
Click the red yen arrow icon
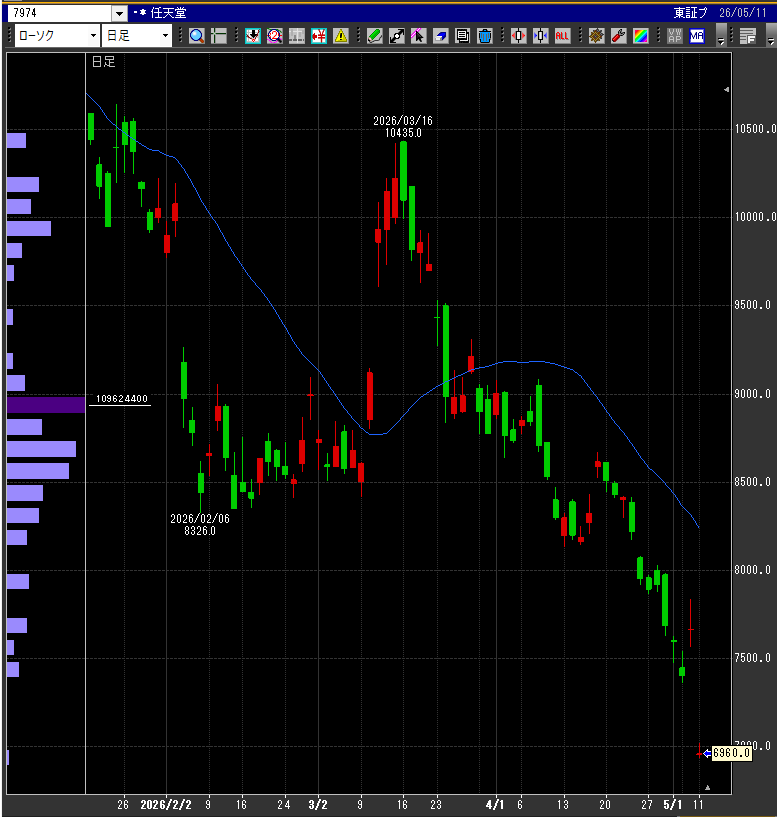click(x=318, y=36)
